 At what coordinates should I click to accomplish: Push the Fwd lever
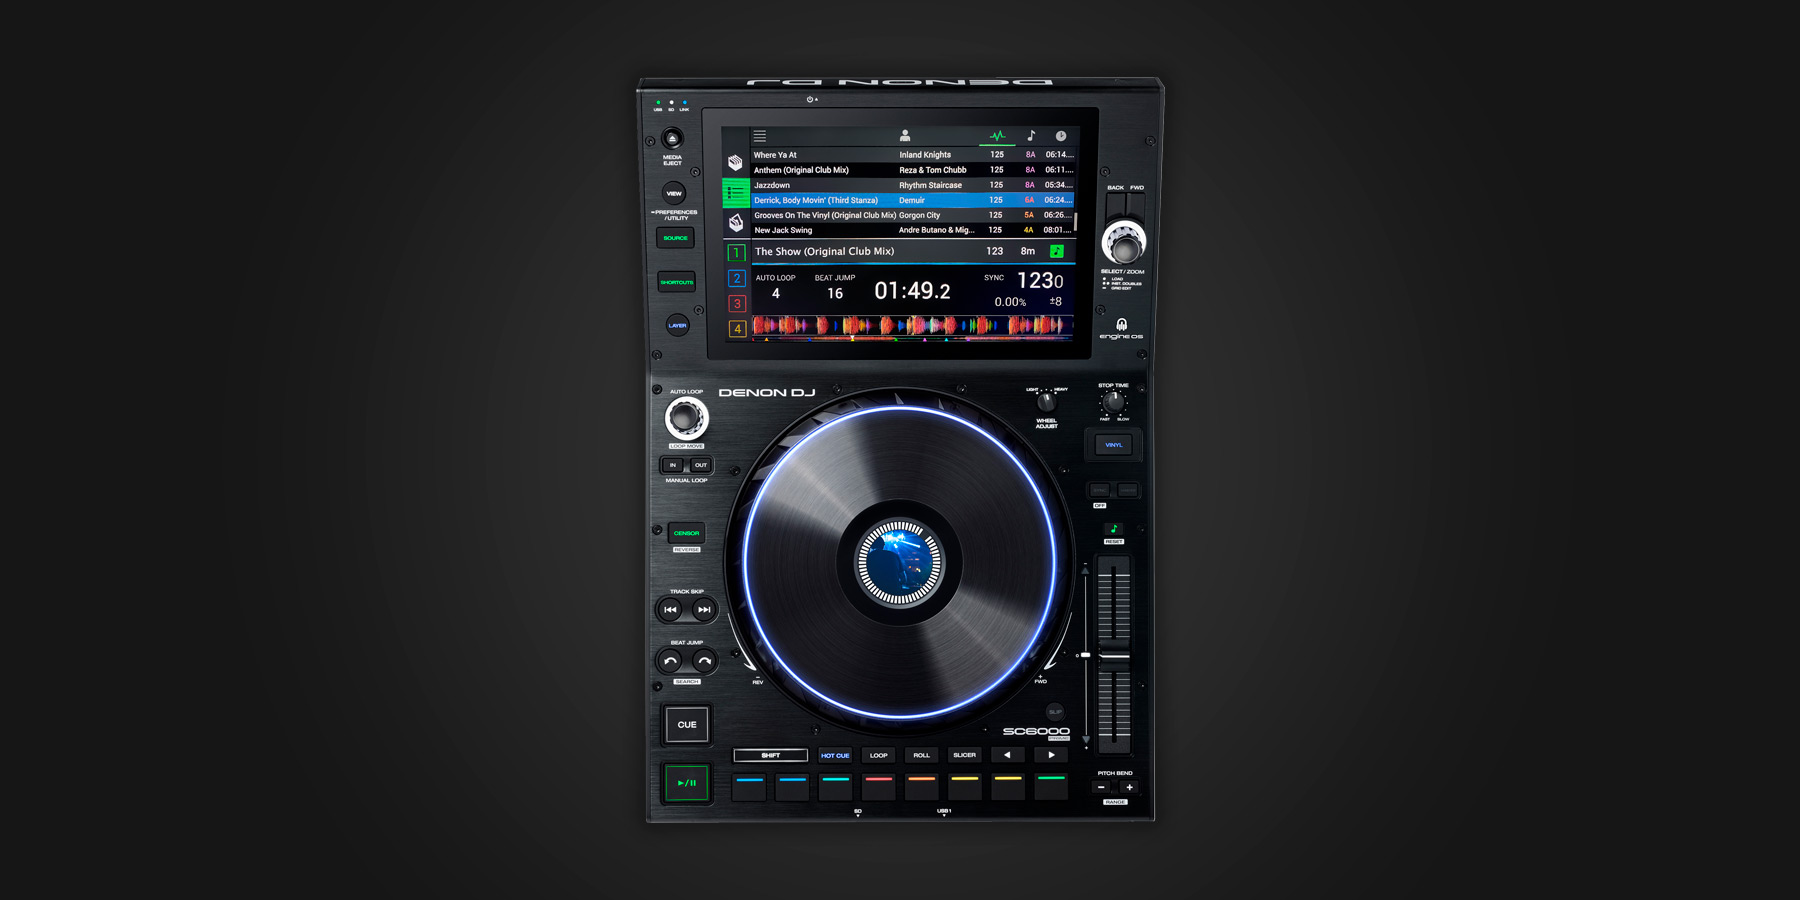point(1136,207)
